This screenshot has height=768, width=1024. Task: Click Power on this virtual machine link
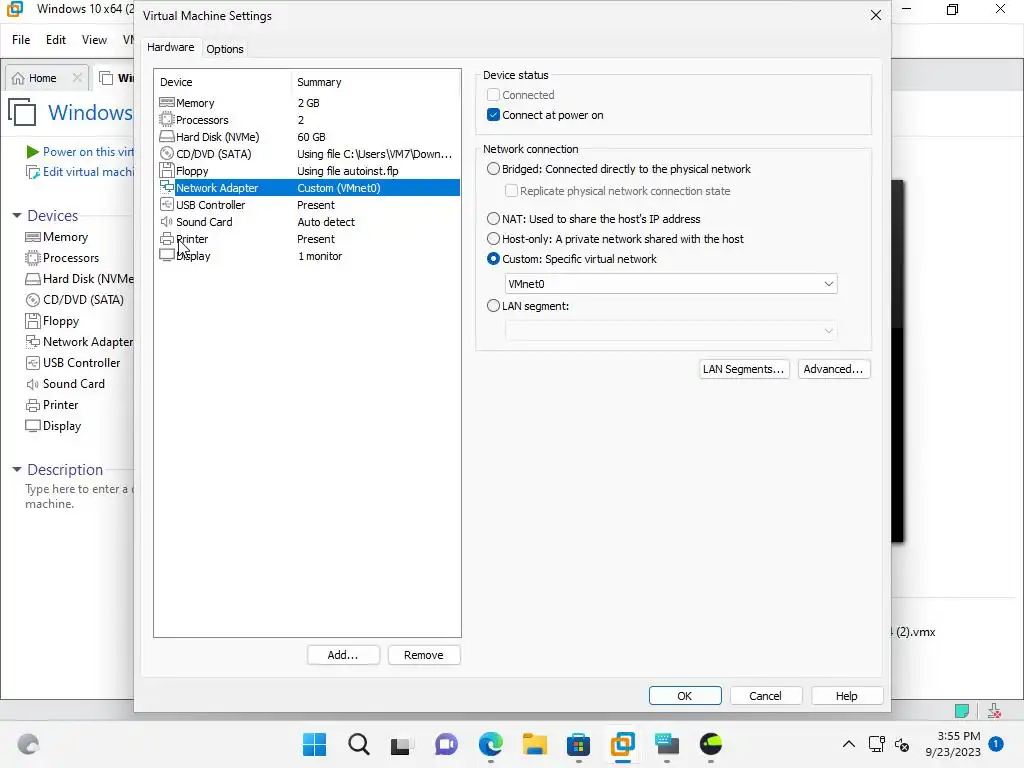coord(88,152)
